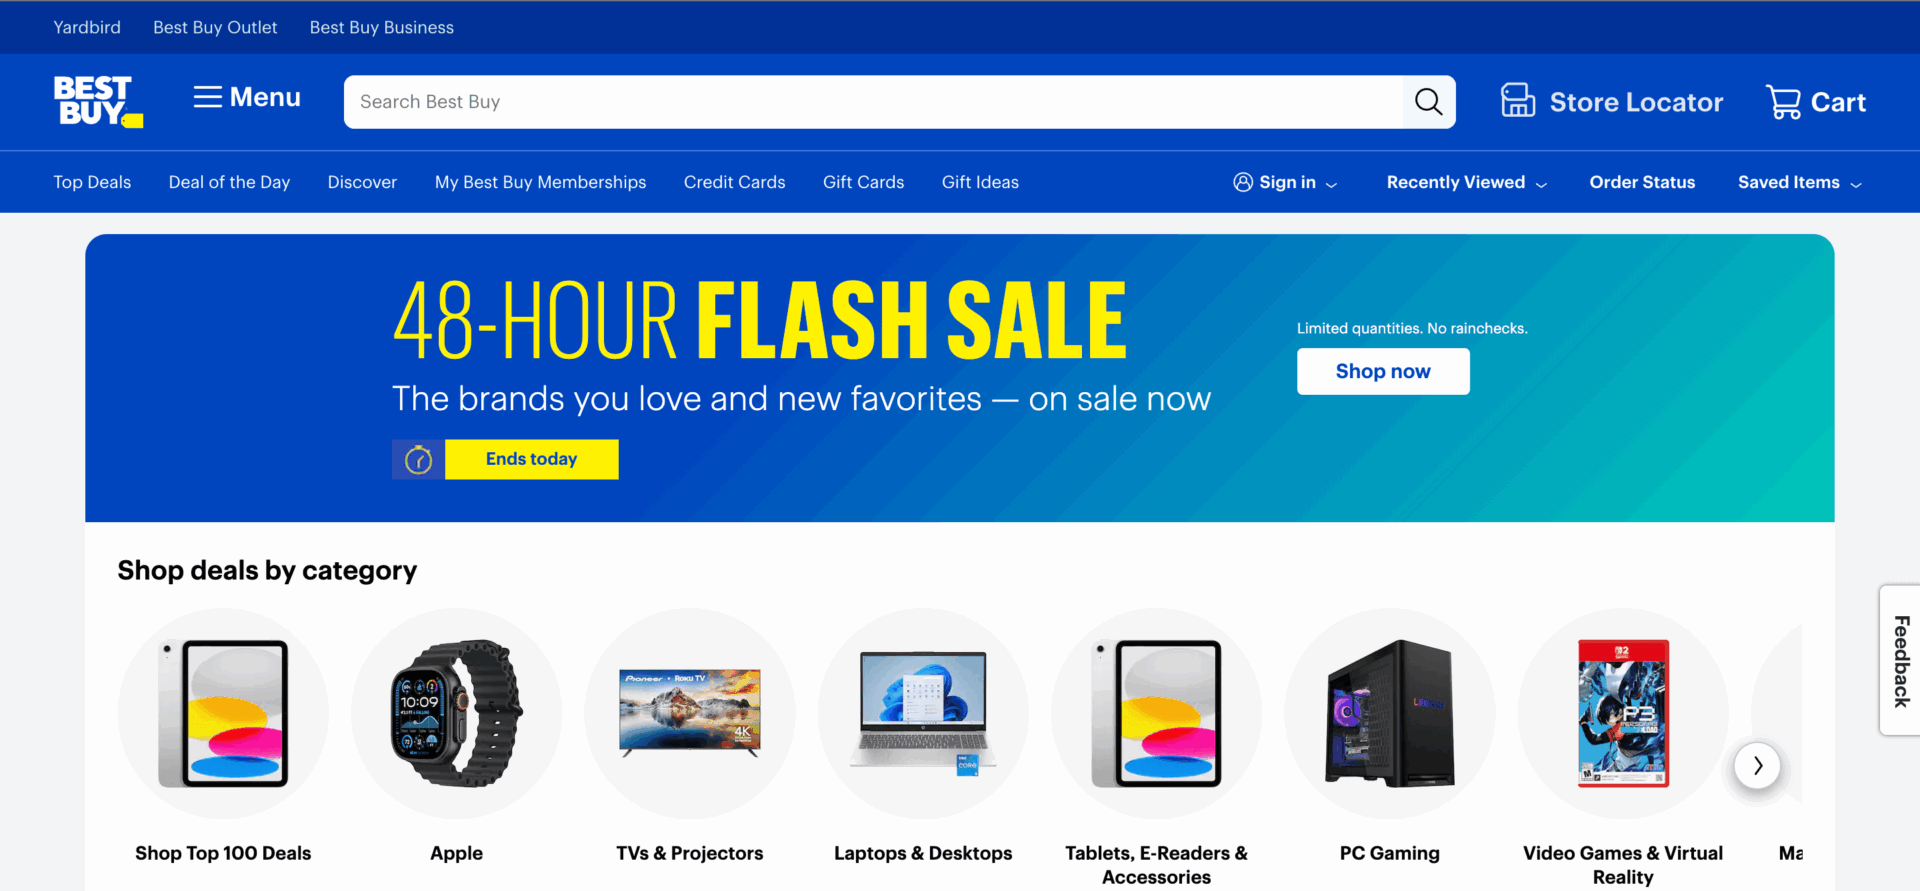Image resolution: width=1920 pixels, height=891 pixels.
Task: Click the Best Buy logo
Action: point(98,101)
